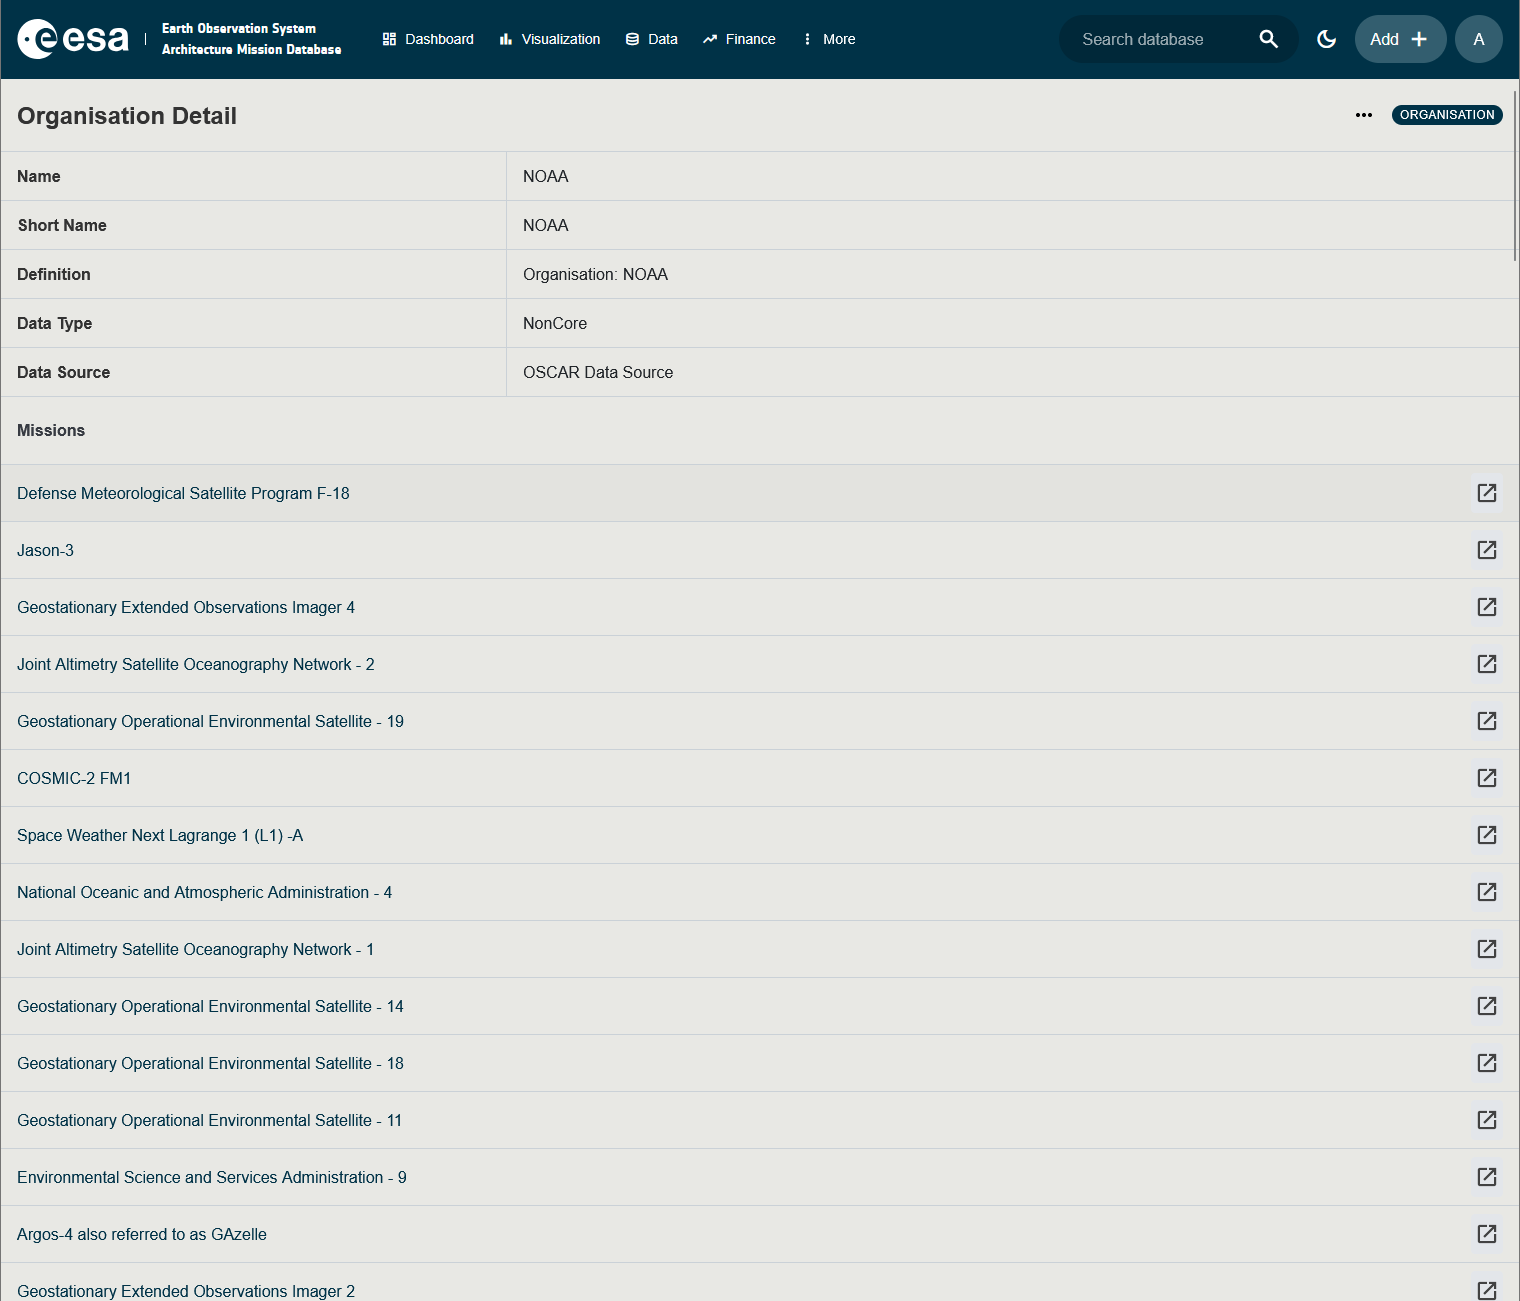
Task: Open the three-dot options menu
Action: click(x=1364, y=115)
